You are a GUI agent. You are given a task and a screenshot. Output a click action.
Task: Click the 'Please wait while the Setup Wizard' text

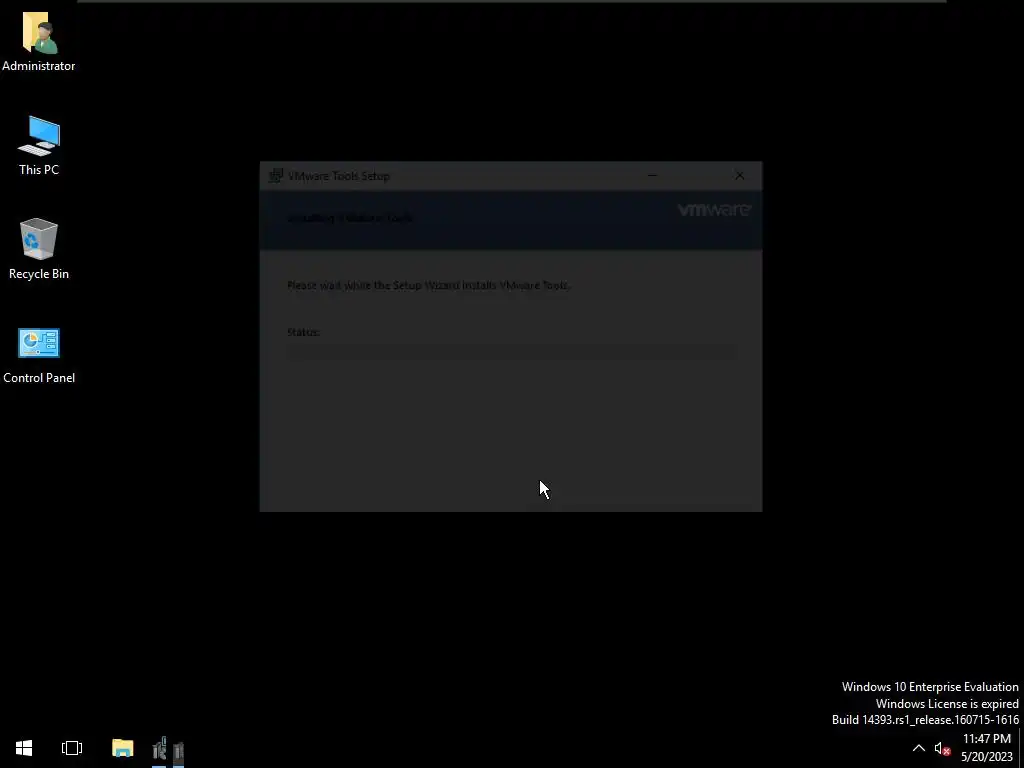click(x=428, y=285)
